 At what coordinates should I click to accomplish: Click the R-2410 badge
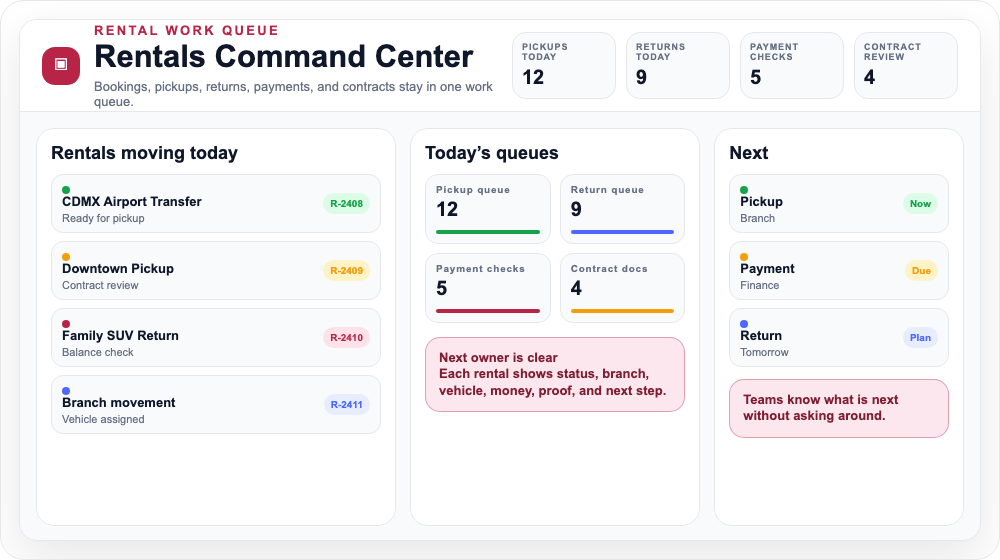tap(346, 337)
